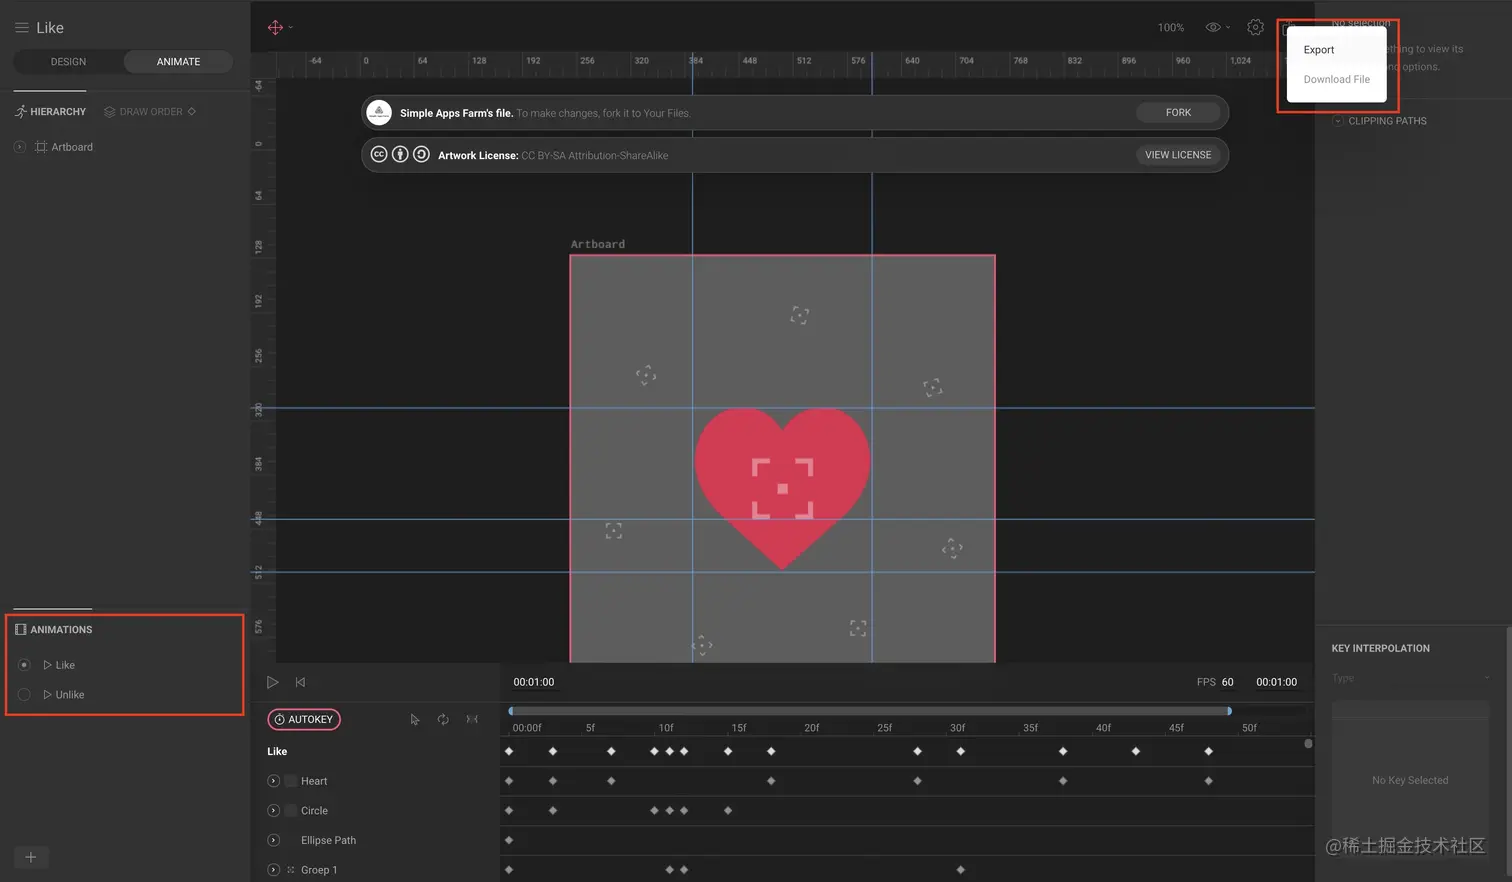Click the work-area end handle
1512x882 pixels.
(x=1229, y=711)
